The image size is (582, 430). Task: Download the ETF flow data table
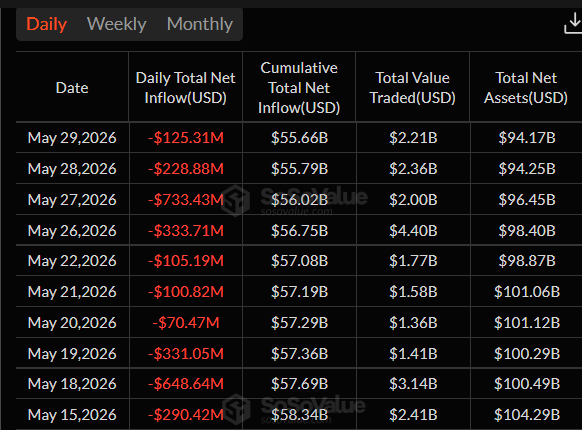click(x=573, y=24)
